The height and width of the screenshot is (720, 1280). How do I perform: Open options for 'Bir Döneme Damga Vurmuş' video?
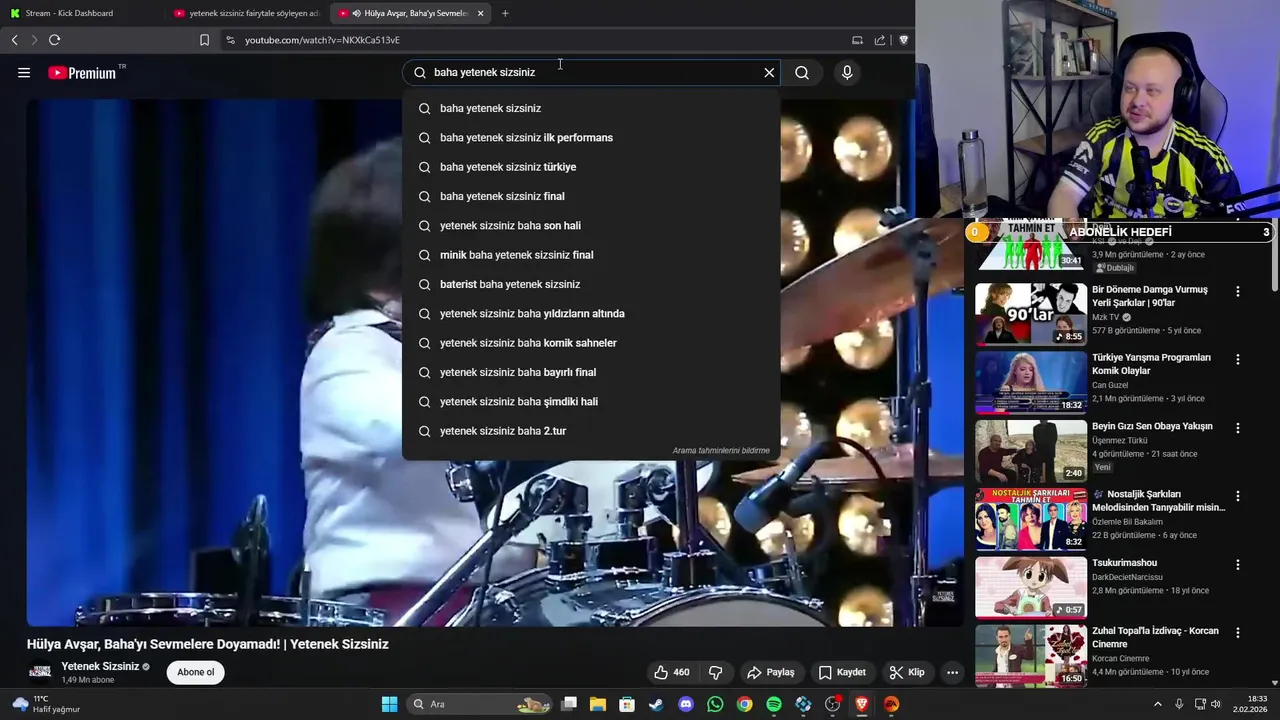click(x=1237, y=292)
